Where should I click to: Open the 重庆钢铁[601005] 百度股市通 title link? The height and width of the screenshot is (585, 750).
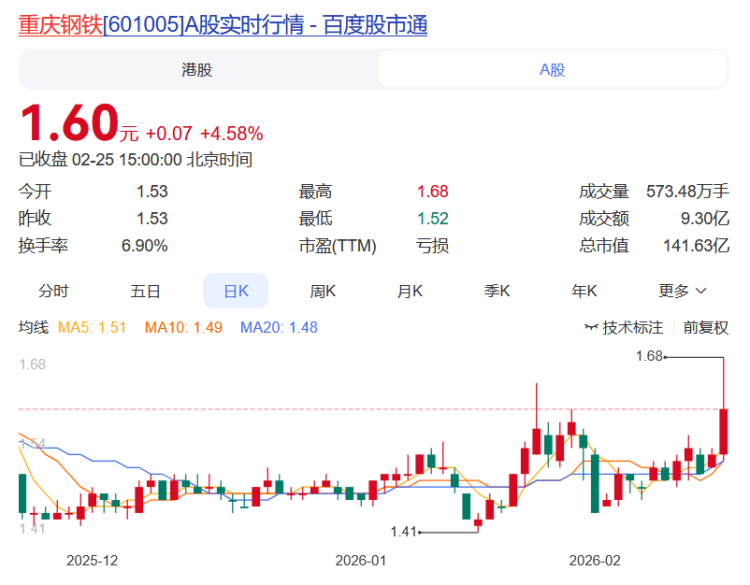coord(223,25)
